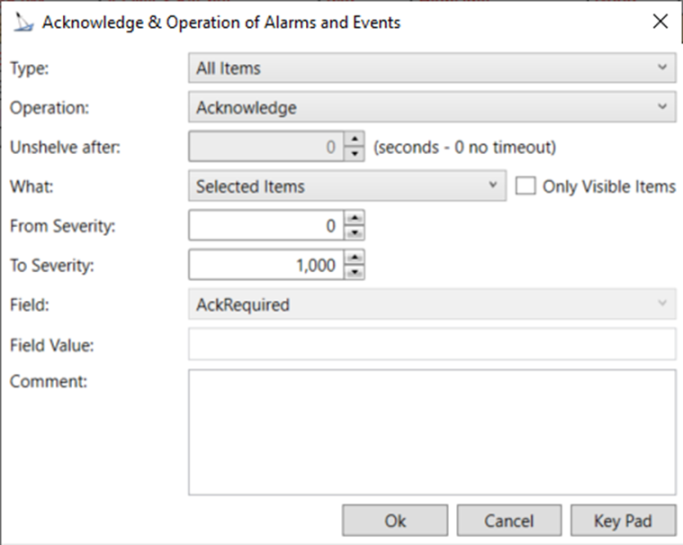Decrease the From Severity value with down arrow
This screenshot has width=683, height=545.
coord(354,232)
